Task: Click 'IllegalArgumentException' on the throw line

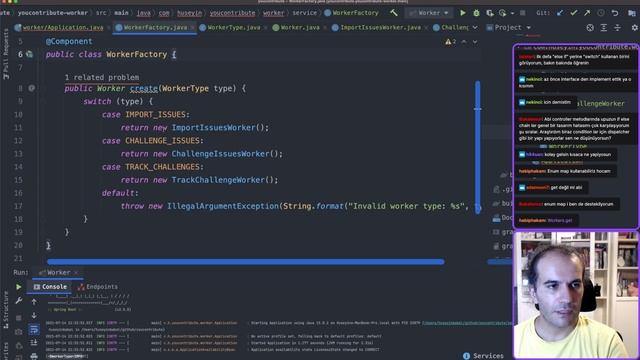Action: pyautogui.click(x=223, y=206)
